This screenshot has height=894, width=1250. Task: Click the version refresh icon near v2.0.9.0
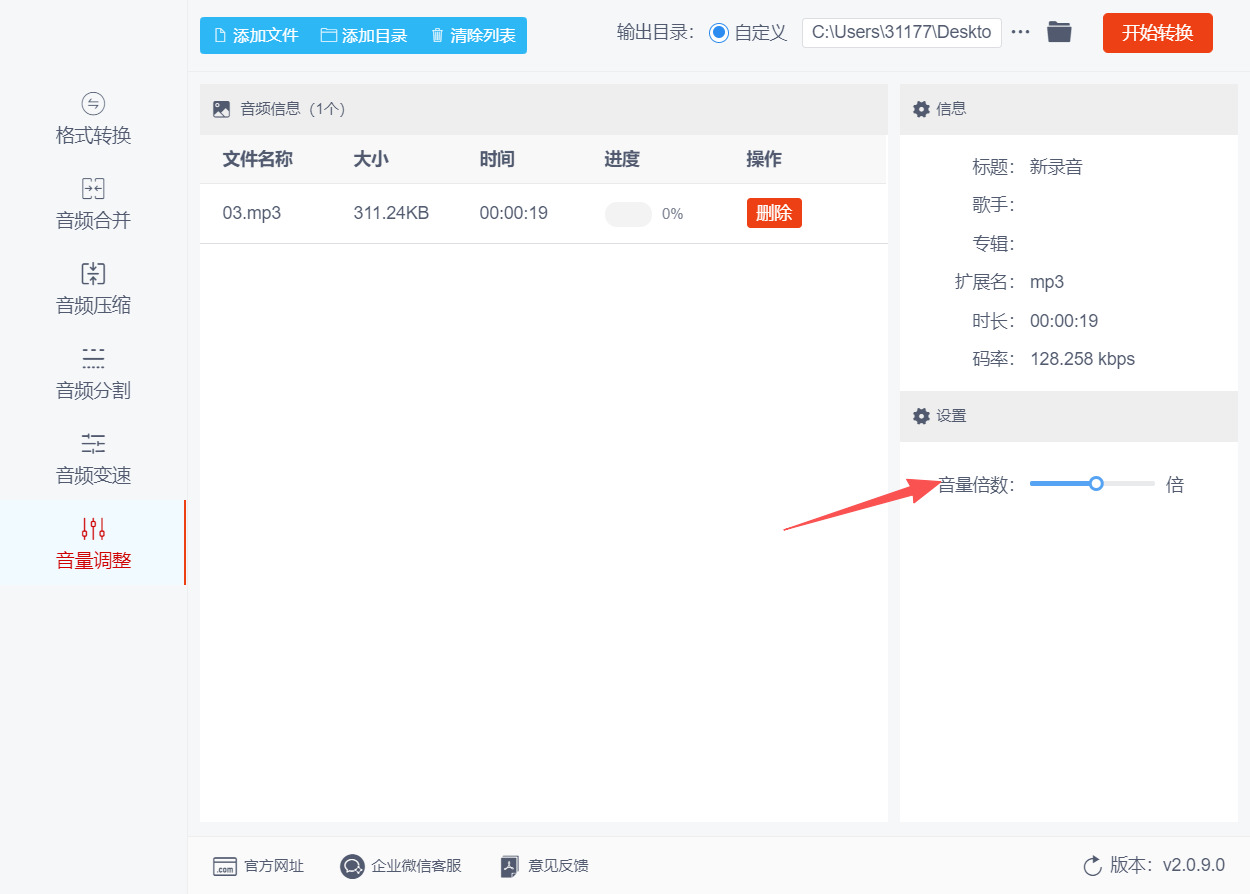coord(1093,866)
